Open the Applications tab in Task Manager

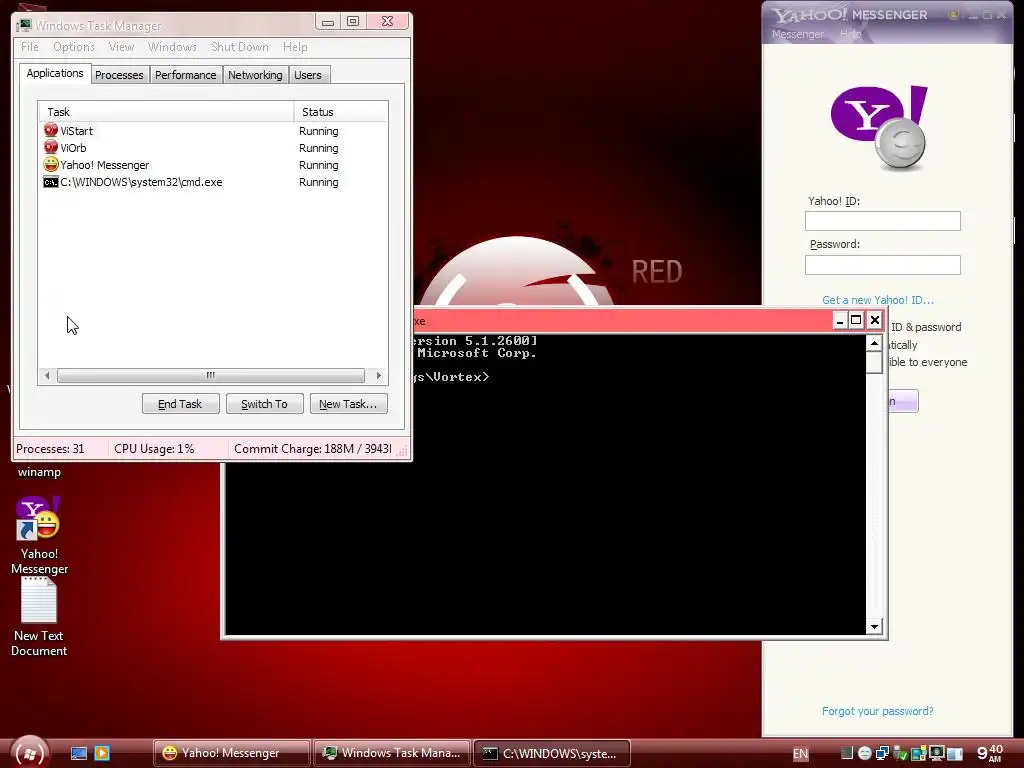[x=55, y=73]
